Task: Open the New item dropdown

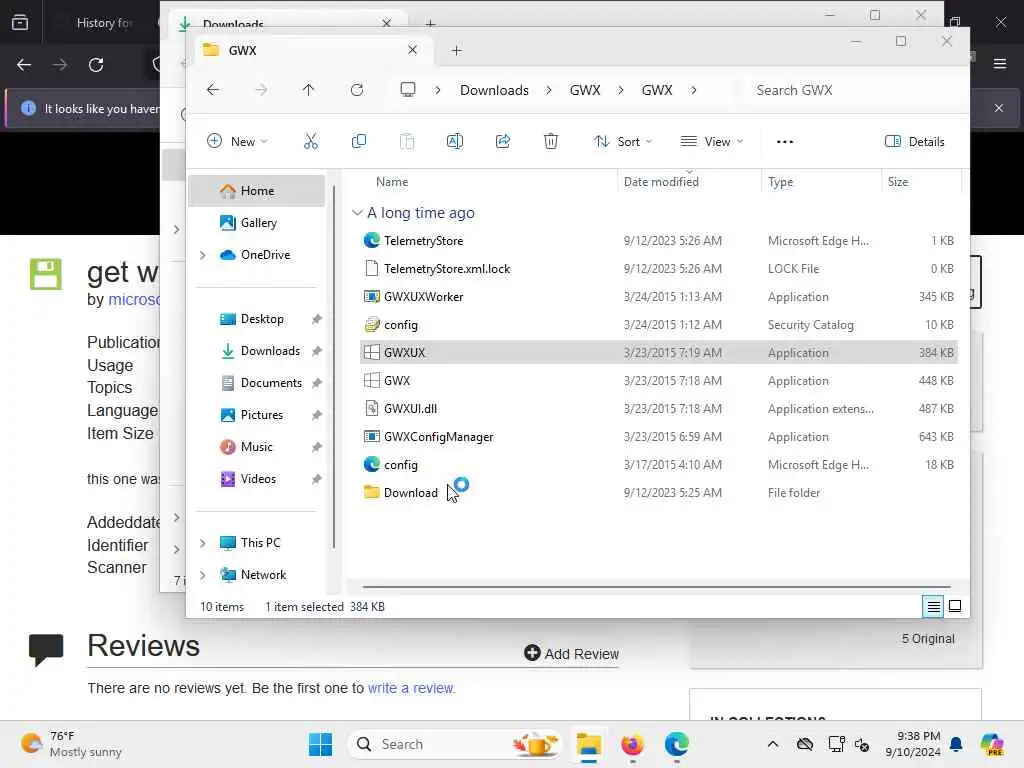Action: pyautogui.click(x=236, y=141)
